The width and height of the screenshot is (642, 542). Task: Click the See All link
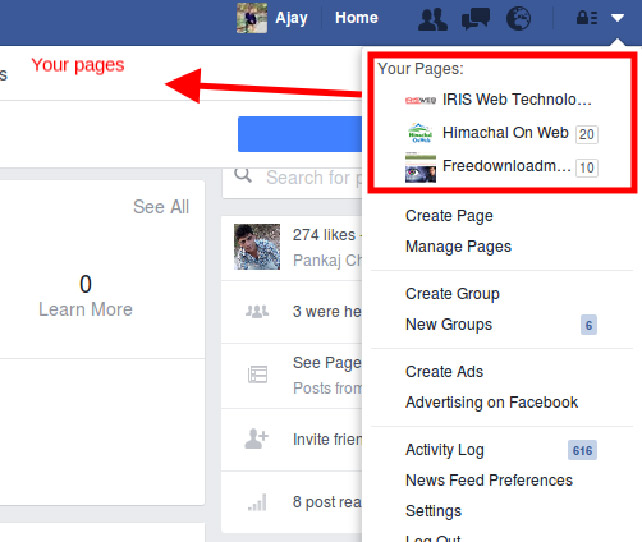[161, 207]
